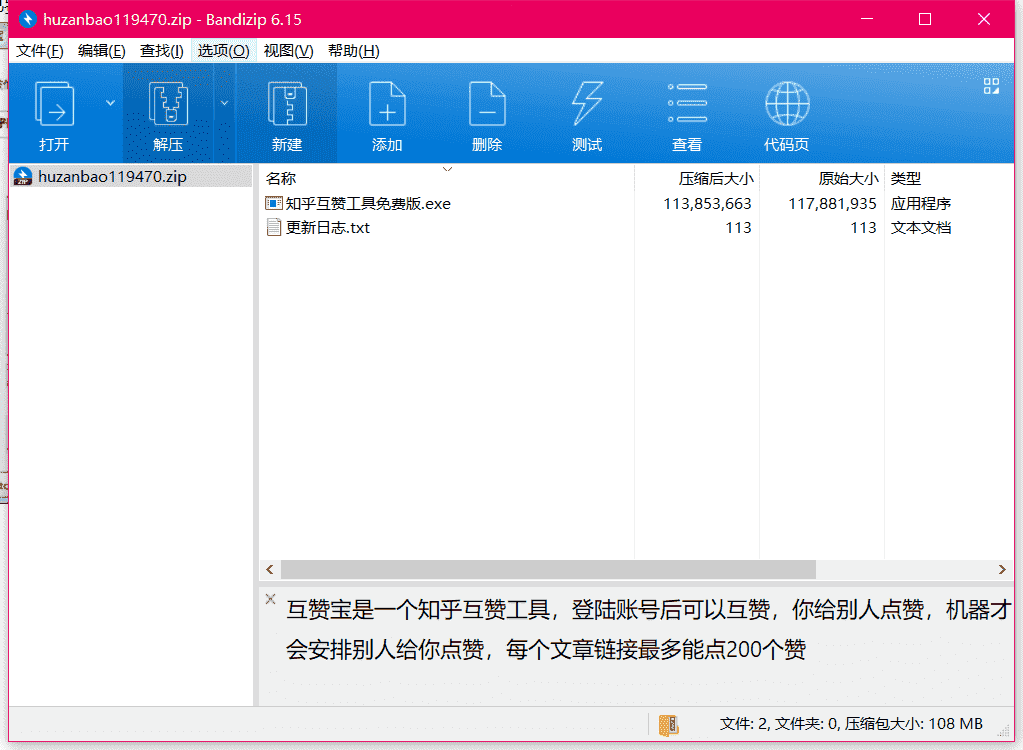
Task: Click the Bandizip logo in title bar
Action: point(27,19)
